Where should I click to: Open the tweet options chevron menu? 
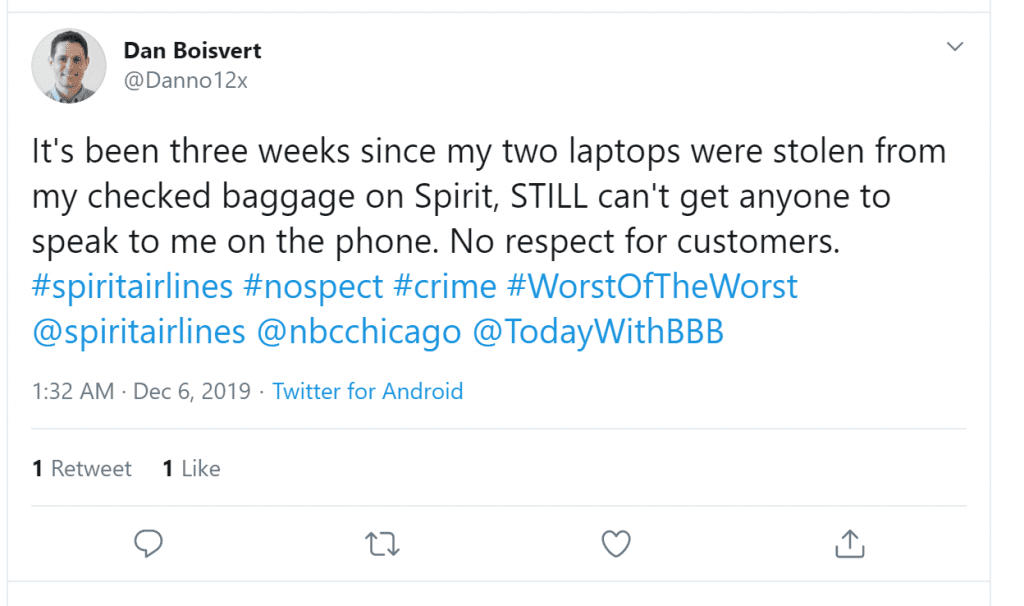(955, 46)
